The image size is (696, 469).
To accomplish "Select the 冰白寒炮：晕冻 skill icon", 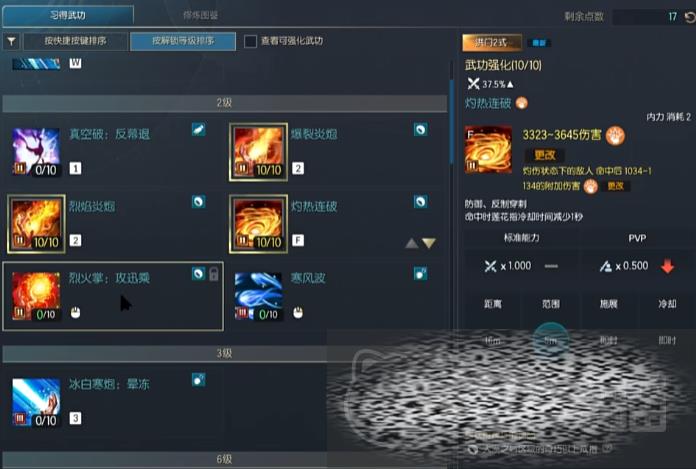I will (x=36, y=402).
